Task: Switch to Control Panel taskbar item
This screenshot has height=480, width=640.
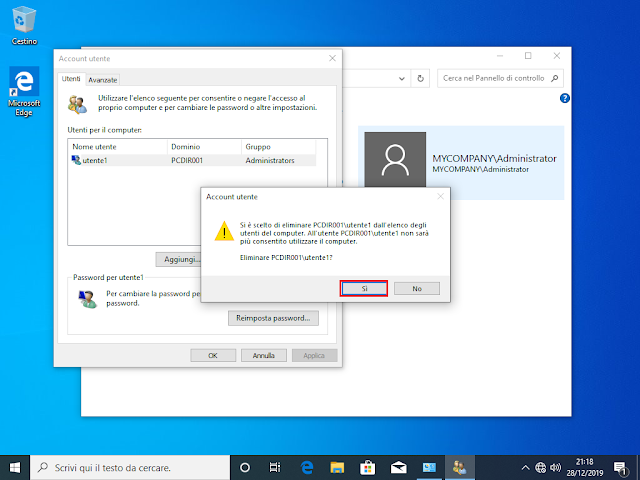Action: [x=429, y=468]
